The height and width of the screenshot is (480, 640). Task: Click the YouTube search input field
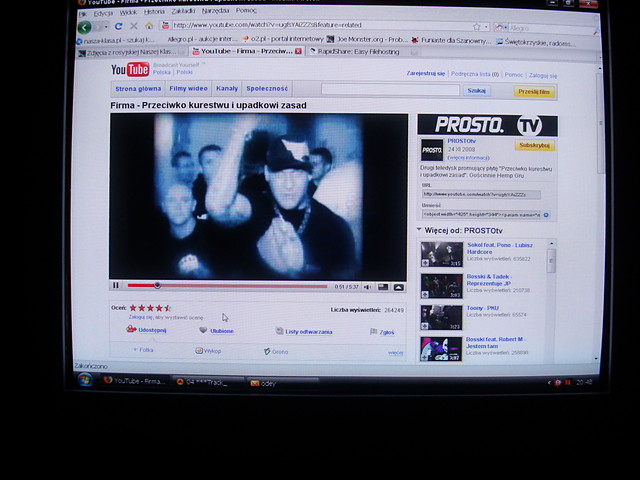pos(390,89)
